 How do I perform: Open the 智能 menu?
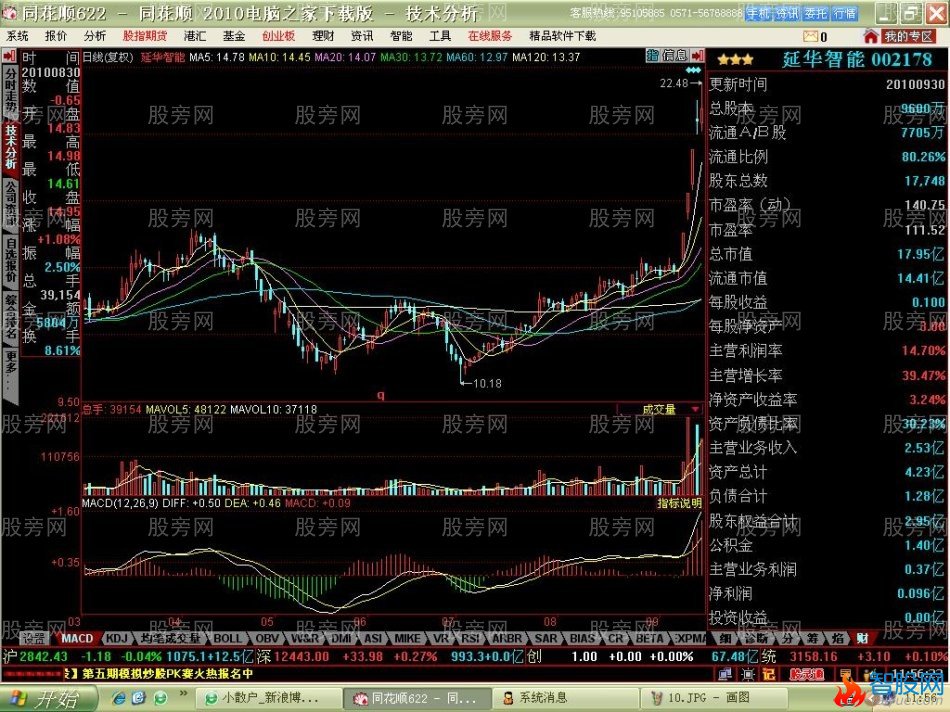(400, 36)
